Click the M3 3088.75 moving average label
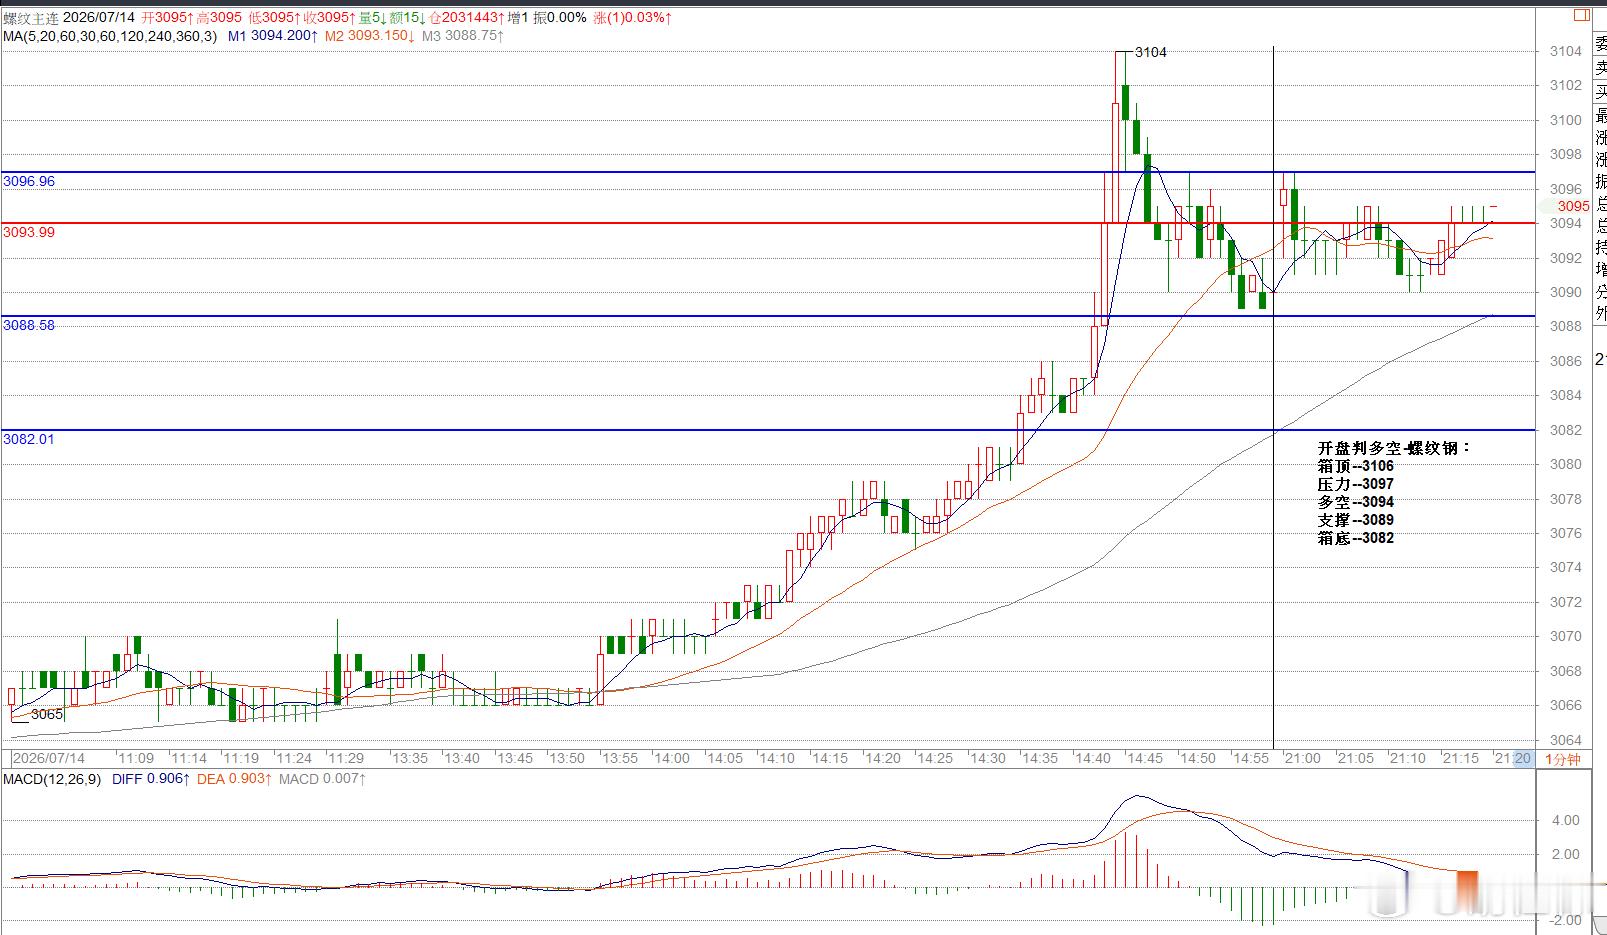Viewport: 1607px width, 935px height. coord(462,36)
